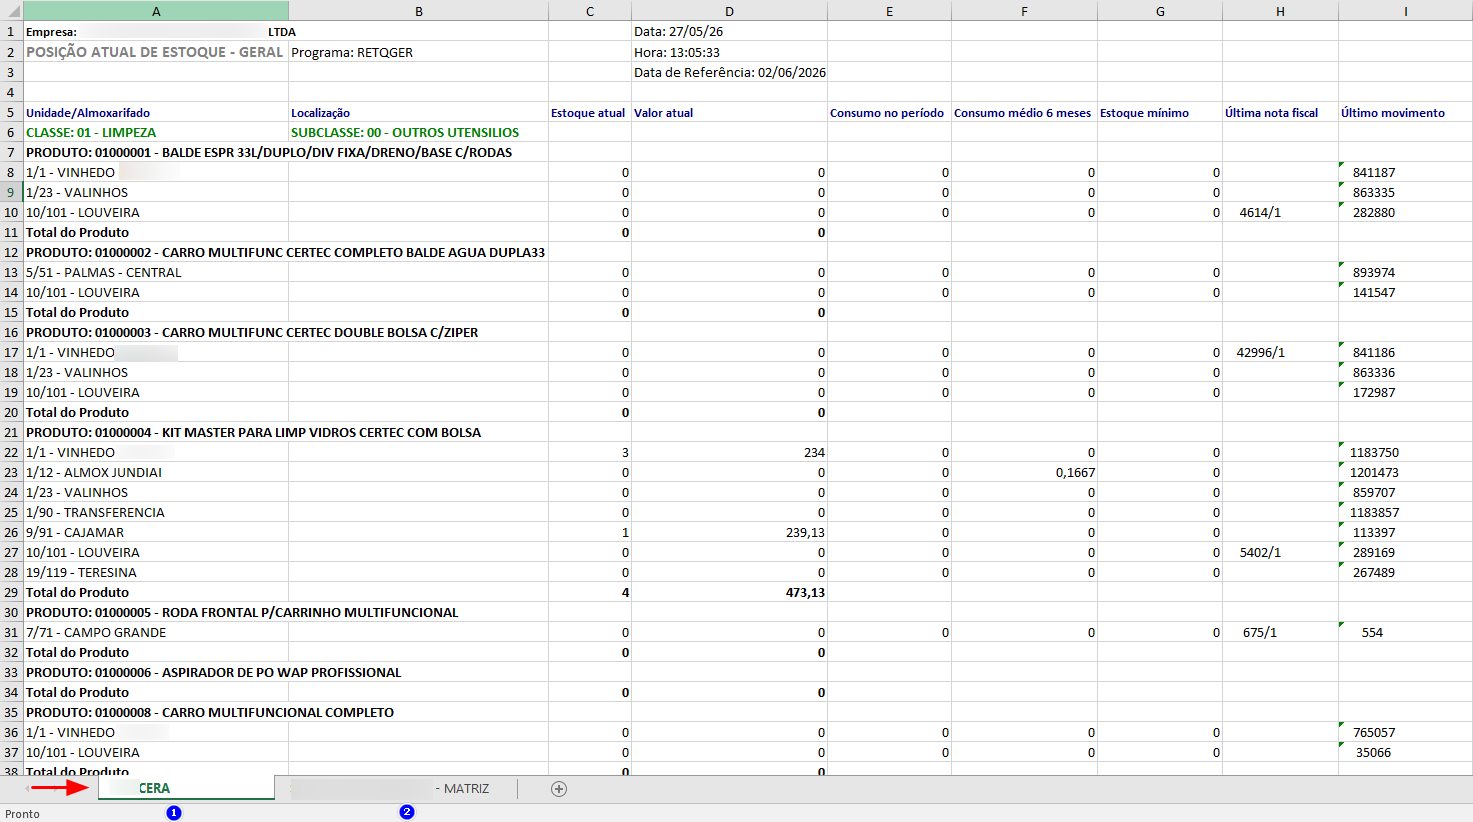Click the 'POSIÇÃO ATUAL DE ESTOQUE - GERAL' title cell
This screenshot has width=1473, height=822.
click(x=156, y=52)
